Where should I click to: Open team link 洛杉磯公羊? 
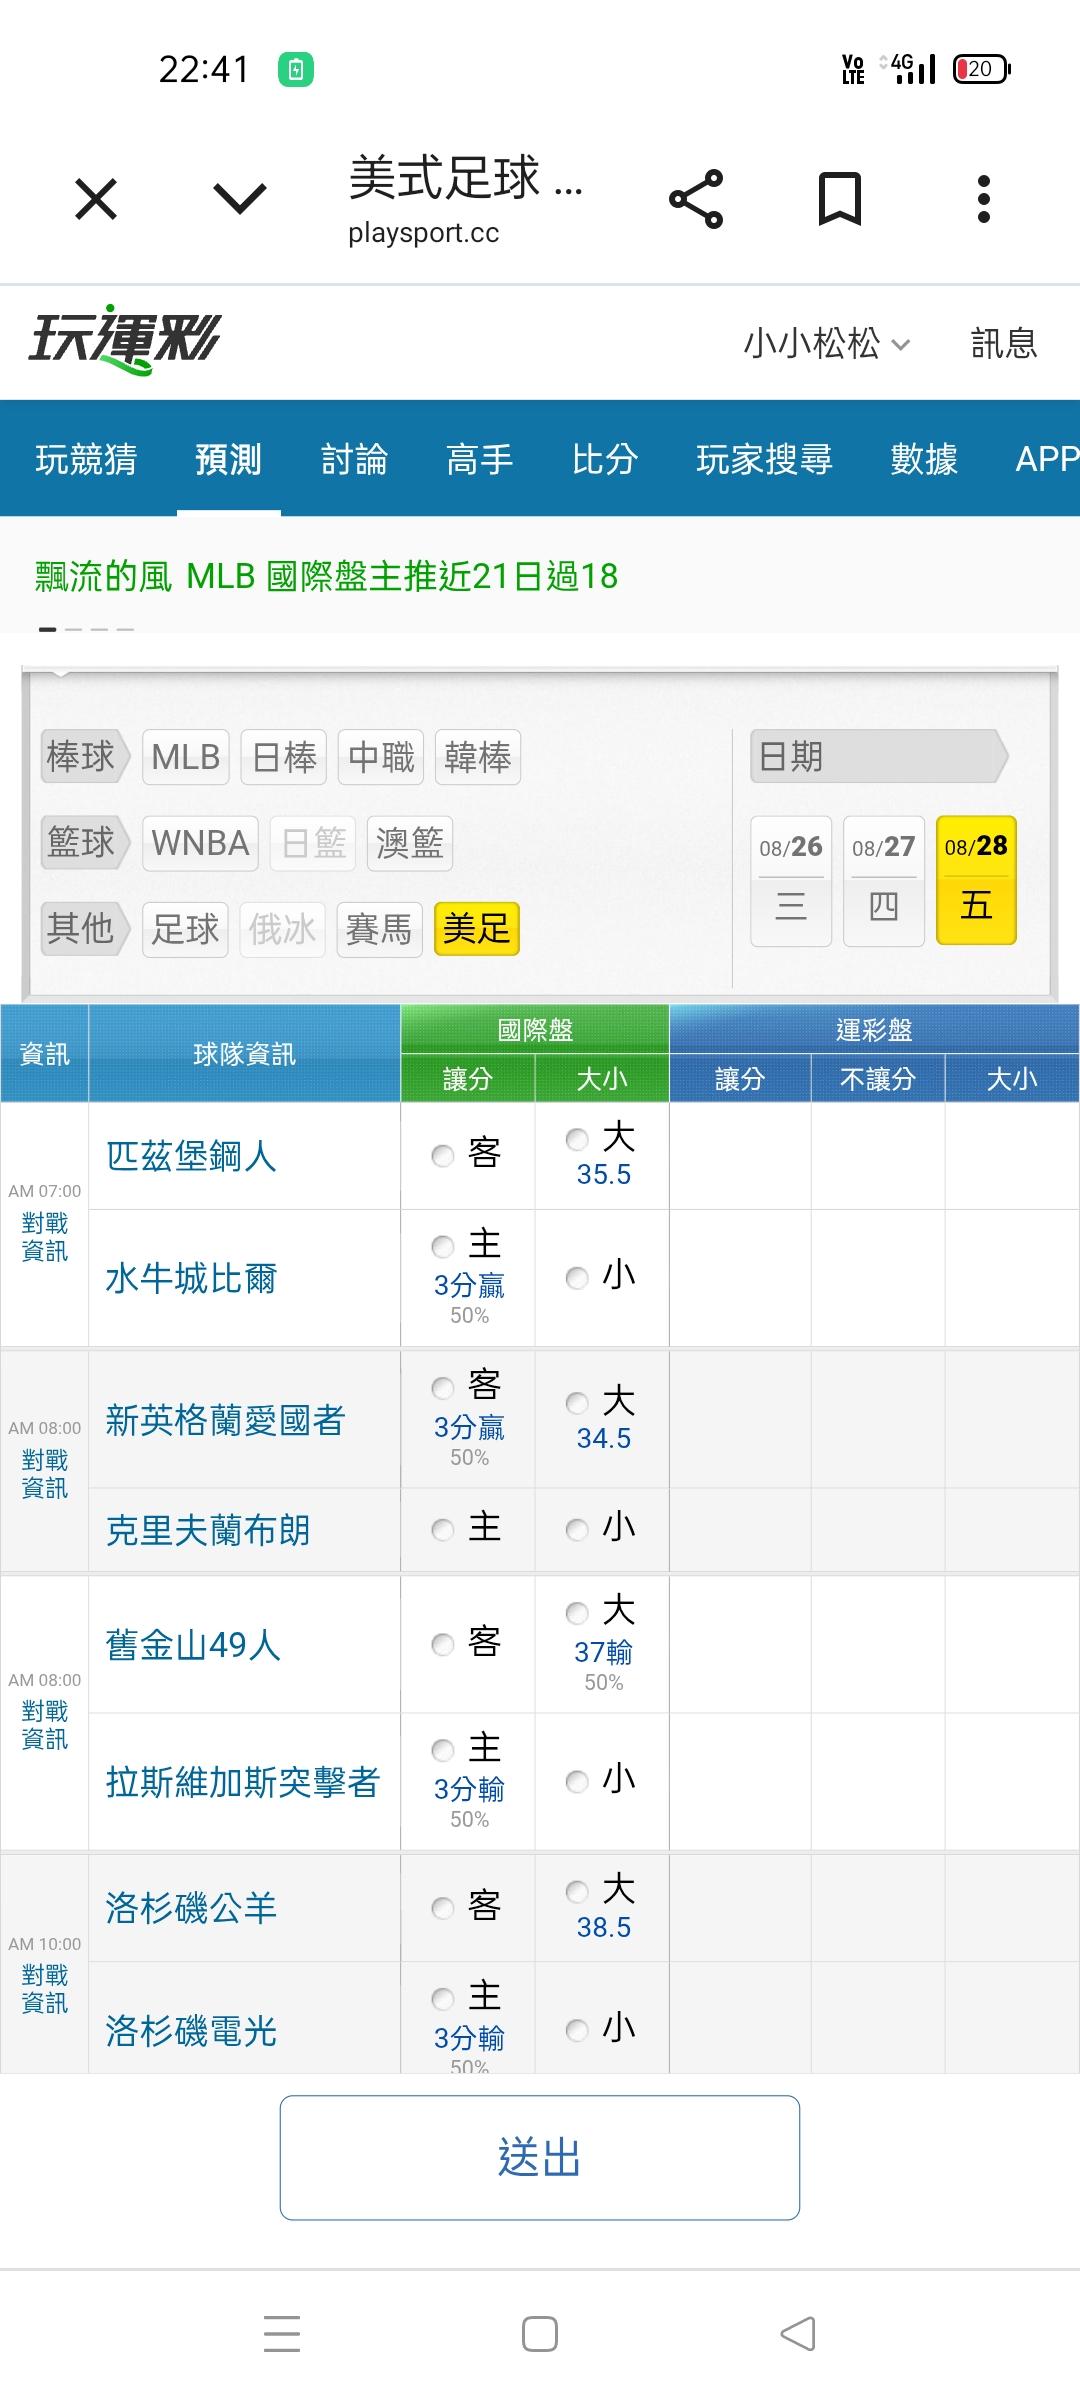click(x=191, y=1908)
